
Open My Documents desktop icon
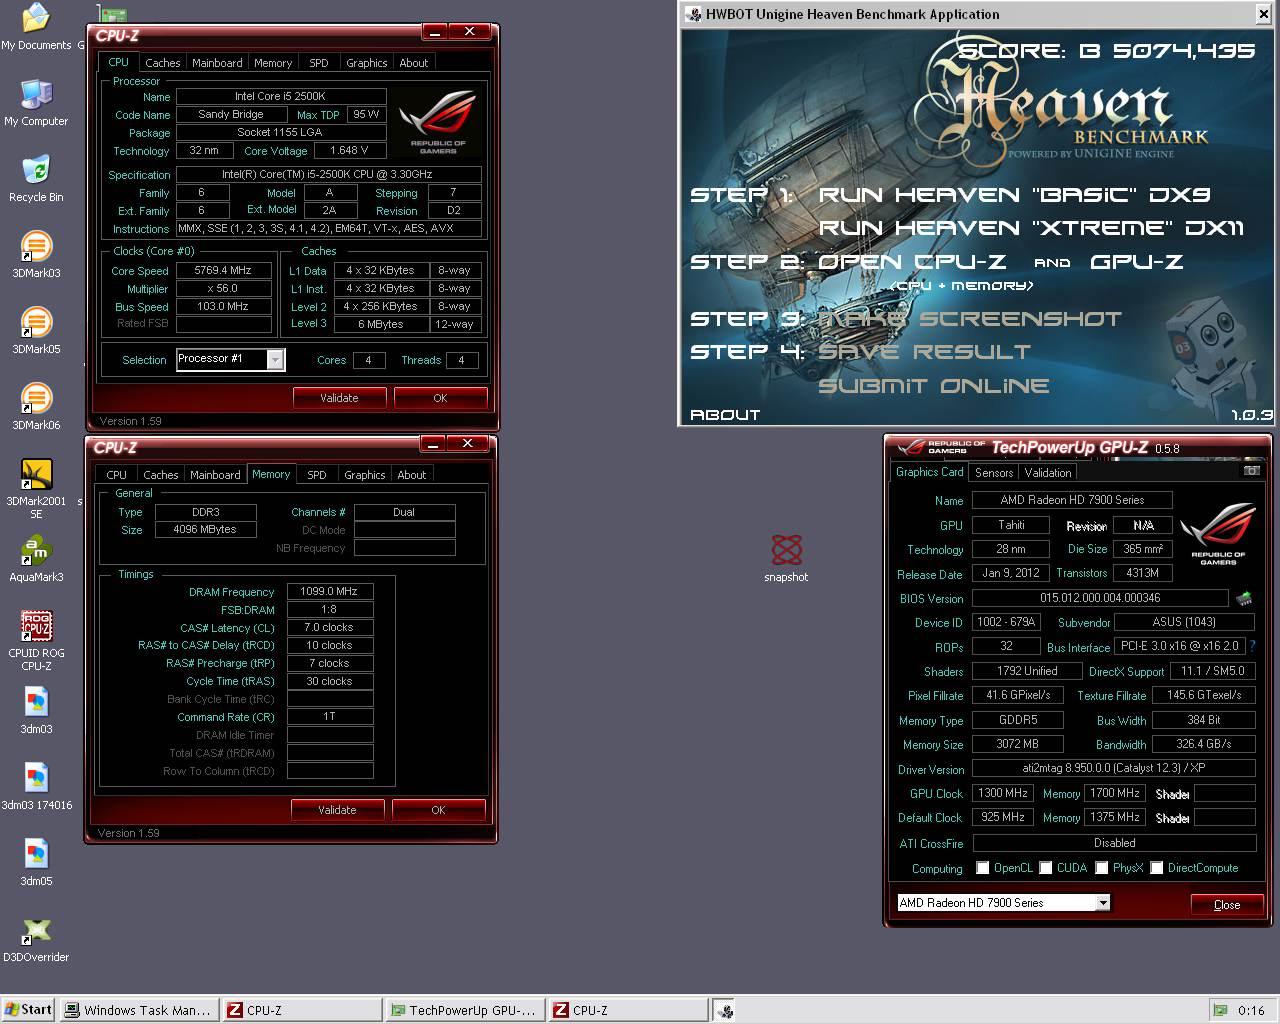point(36,27)
